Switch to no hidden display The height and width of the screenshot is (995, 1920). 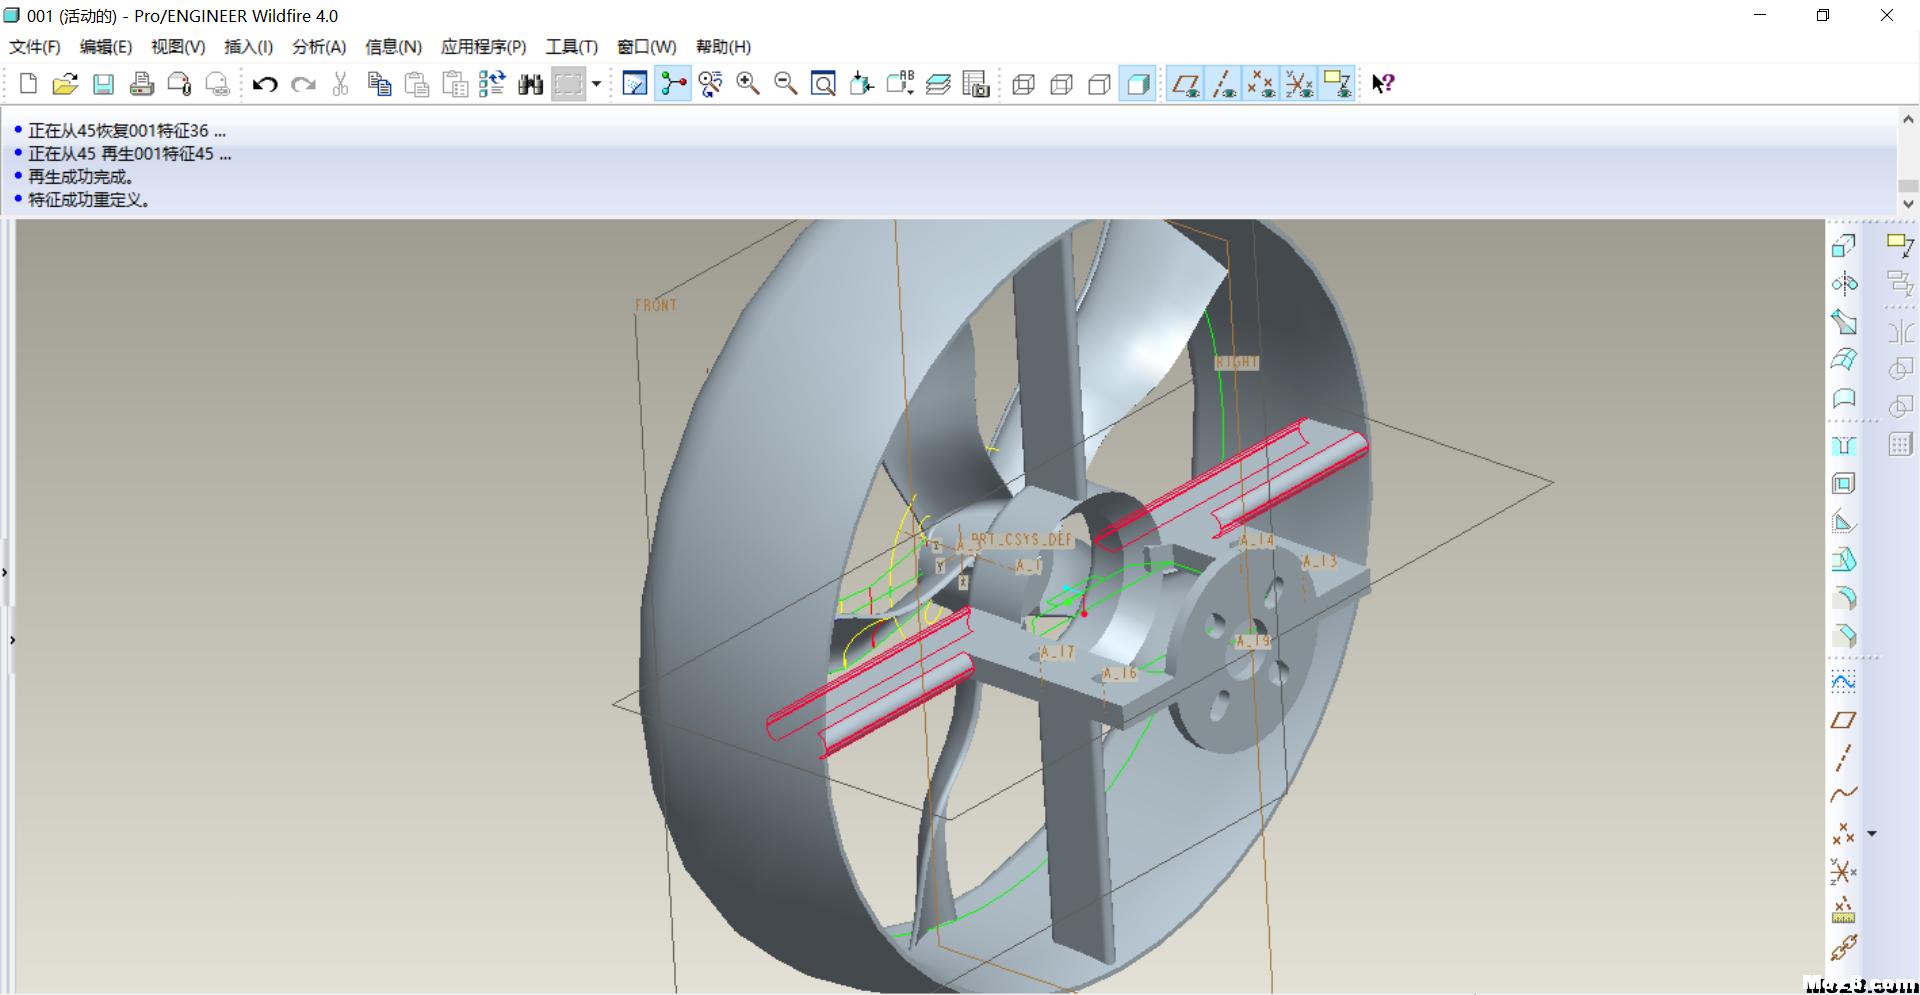coord(1100,84)
